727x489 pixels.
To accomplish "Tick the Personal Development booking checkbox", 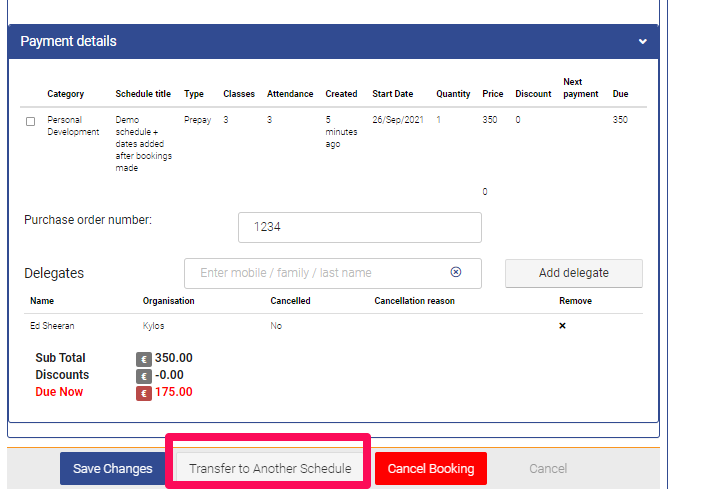I will [30, 121].
